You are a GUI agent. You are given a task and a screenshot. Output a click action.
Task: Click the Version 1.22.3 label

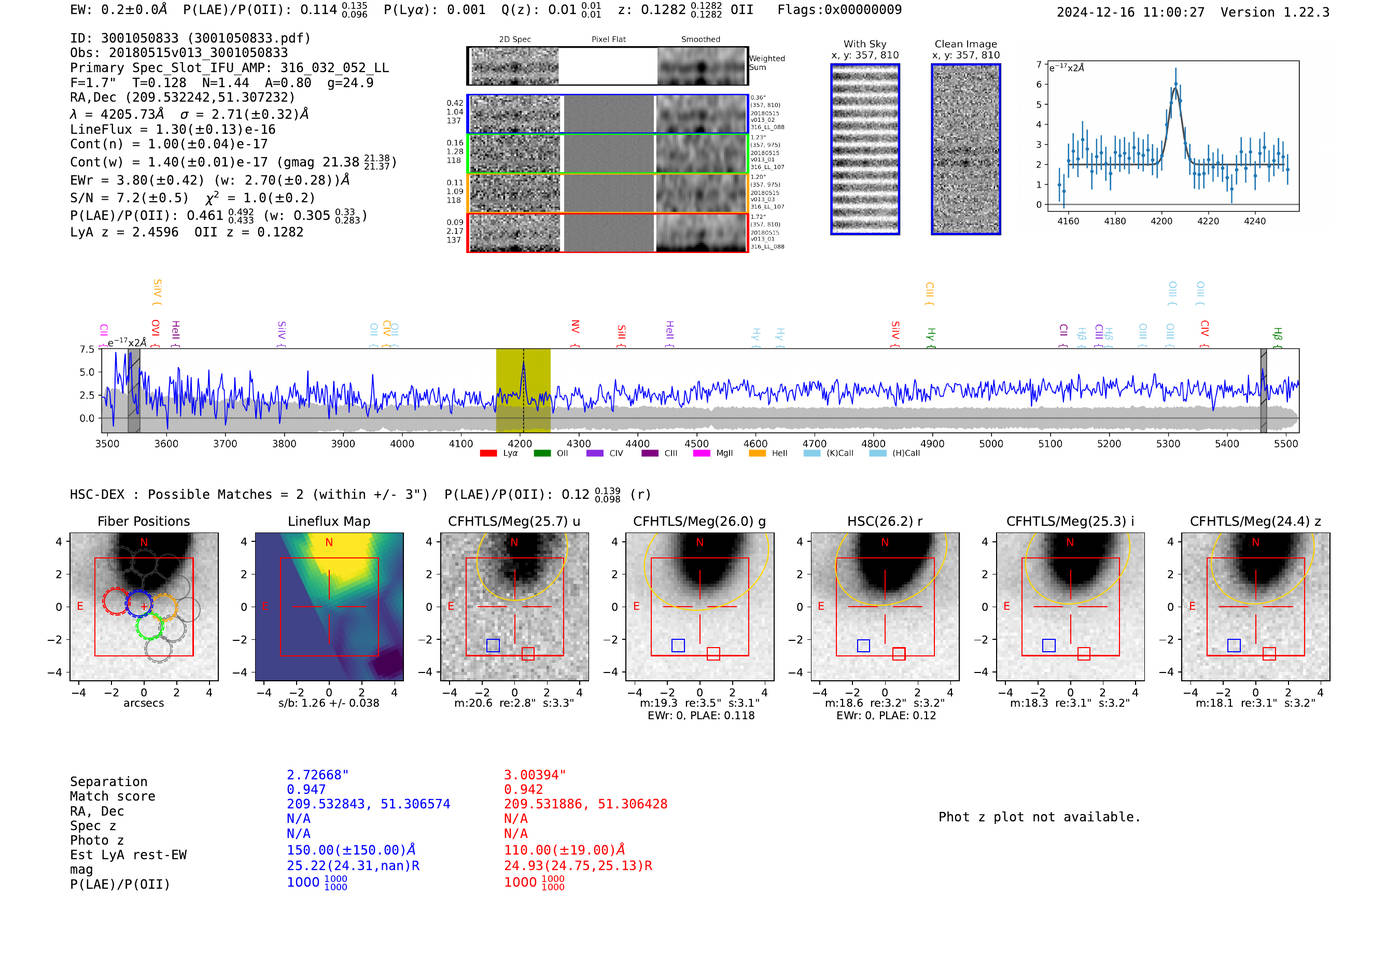1275,12
